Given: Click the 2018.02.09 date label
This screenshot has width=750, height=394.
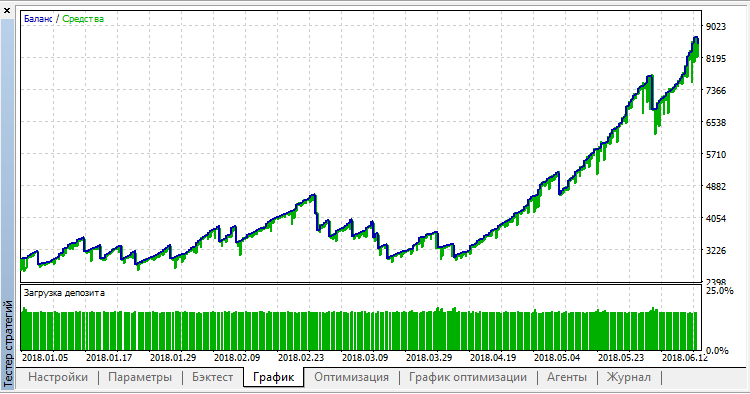Looking at the screenshot, I should point(237,358).
